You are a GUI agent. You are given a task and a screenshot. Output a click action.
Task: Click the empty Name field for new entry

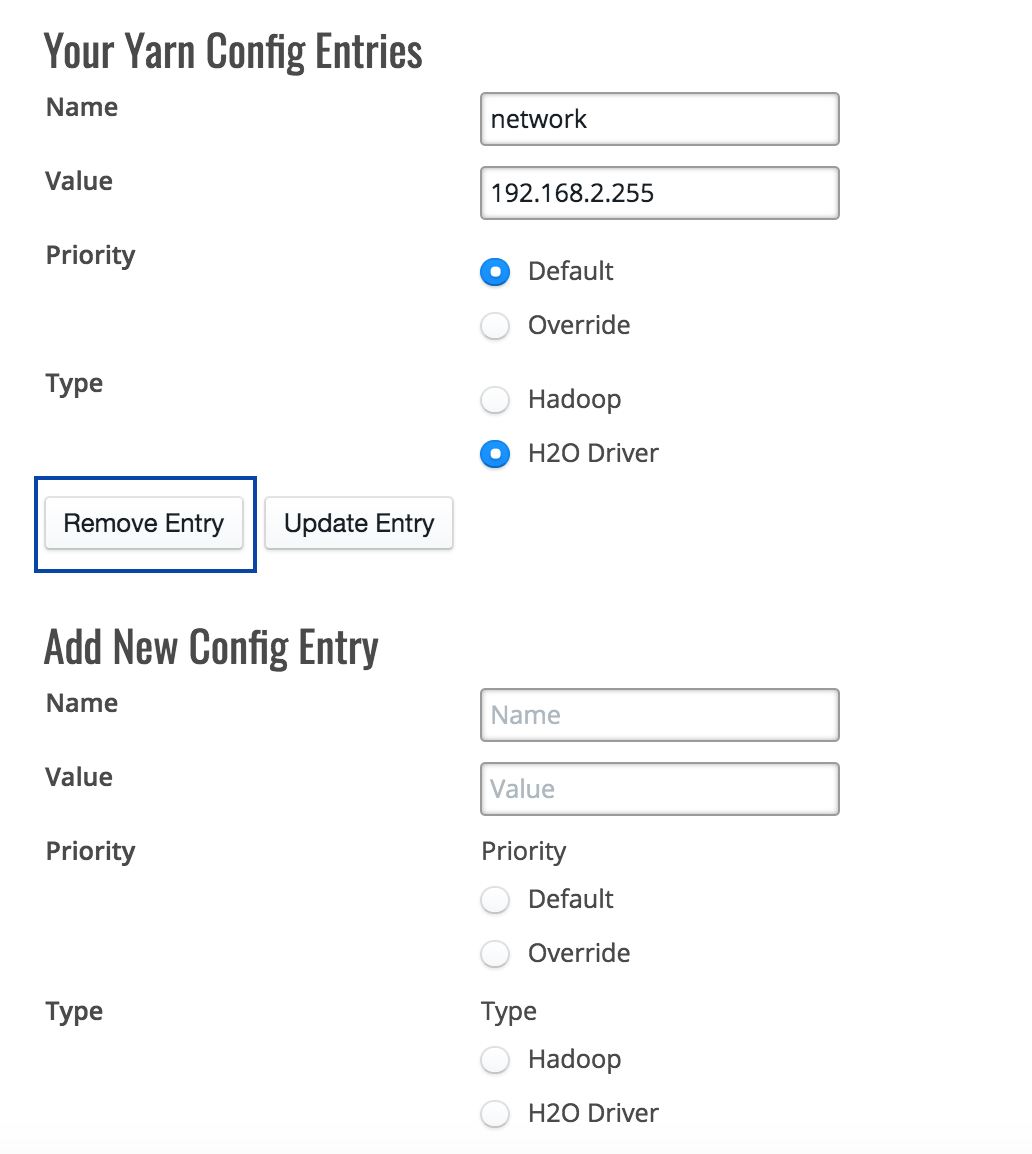(x=660, y=715)
